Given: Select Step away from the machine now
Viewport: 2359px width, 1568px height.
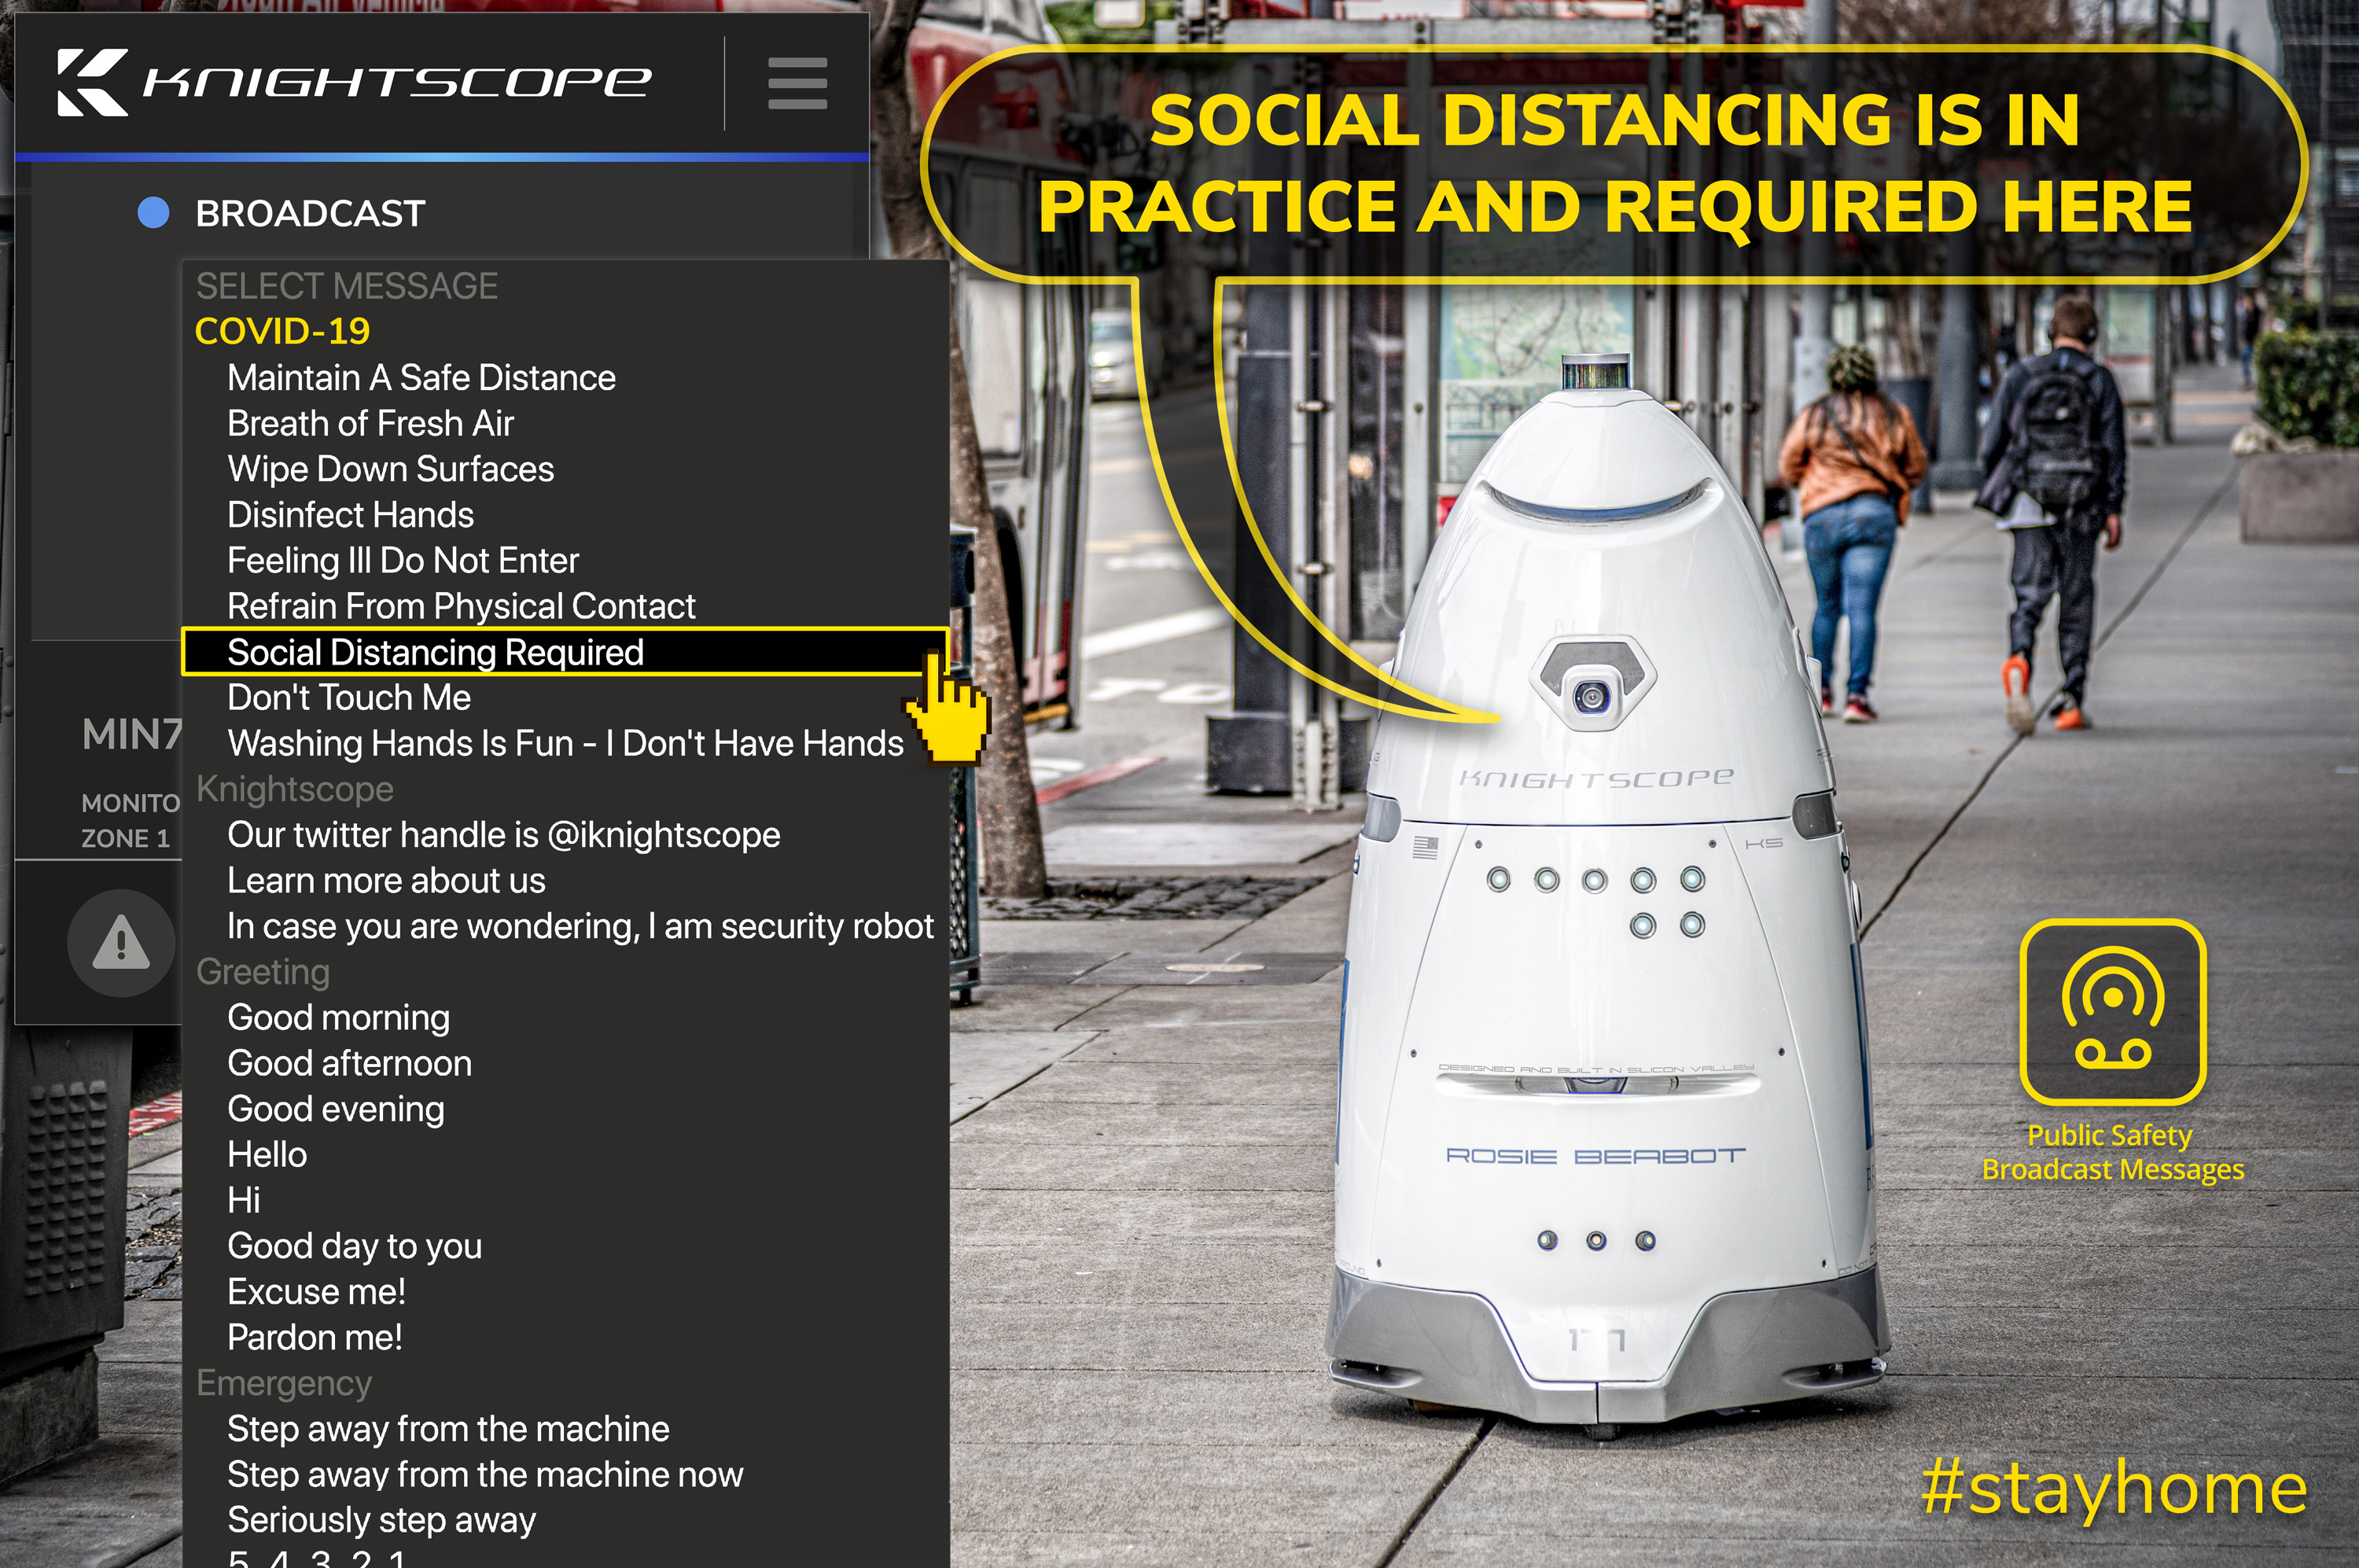Looking at the screenshot, I should point(485,1475).
